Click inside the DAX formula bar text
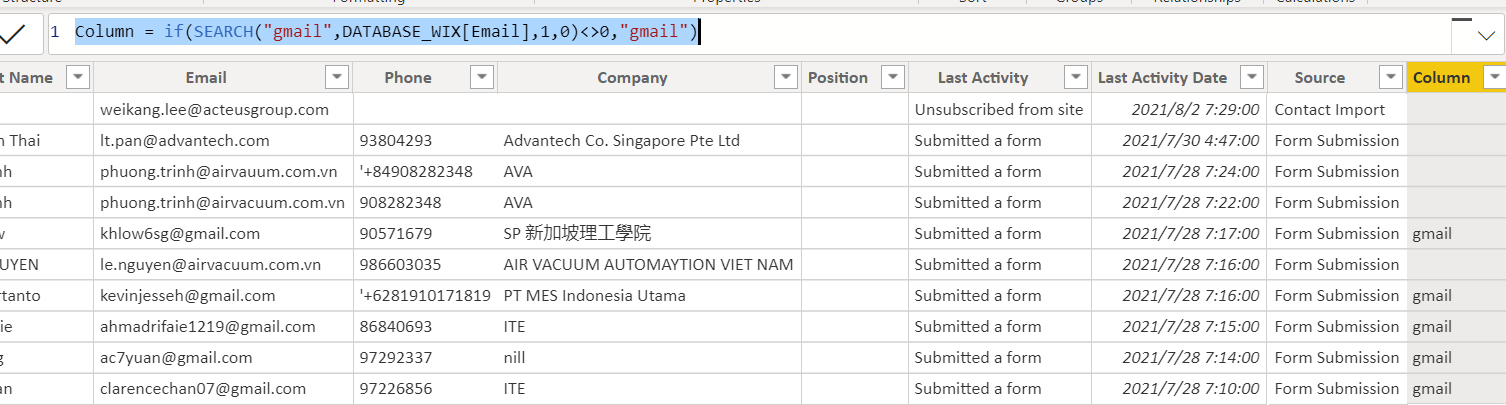The width and height of the screenshot is (1506, 405). click(387, 33)
